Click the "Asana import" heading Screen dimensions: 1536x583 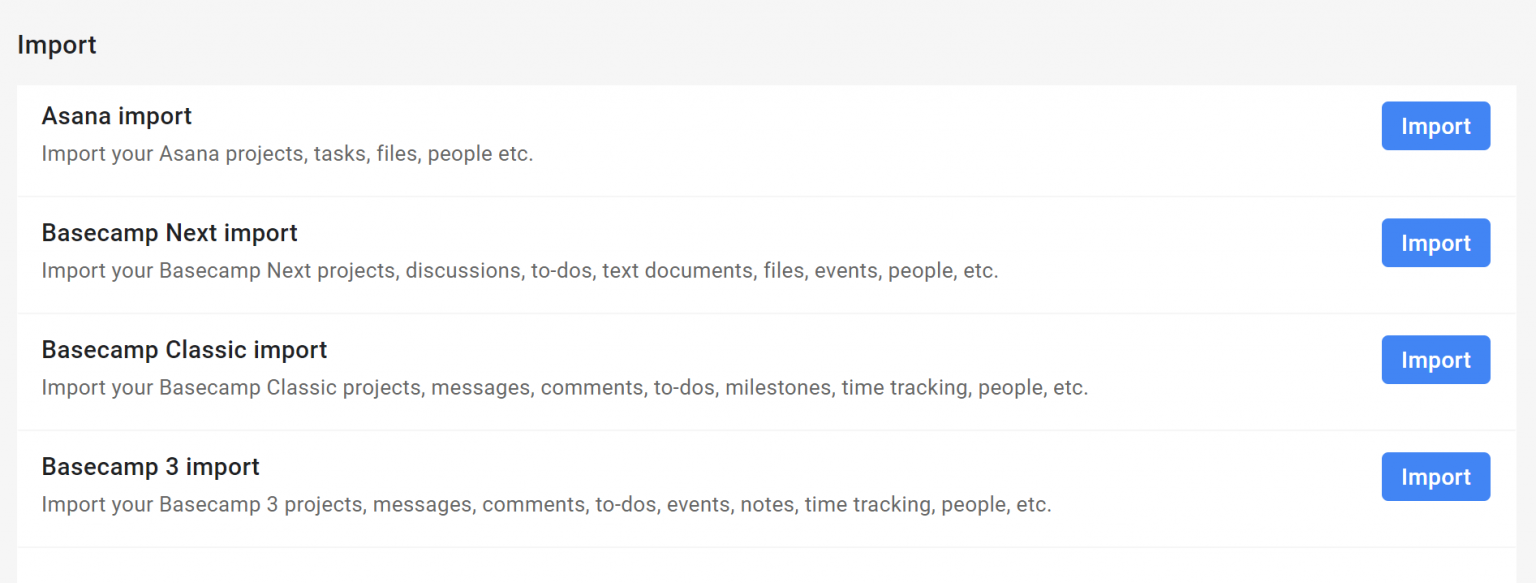coord(116,116)
